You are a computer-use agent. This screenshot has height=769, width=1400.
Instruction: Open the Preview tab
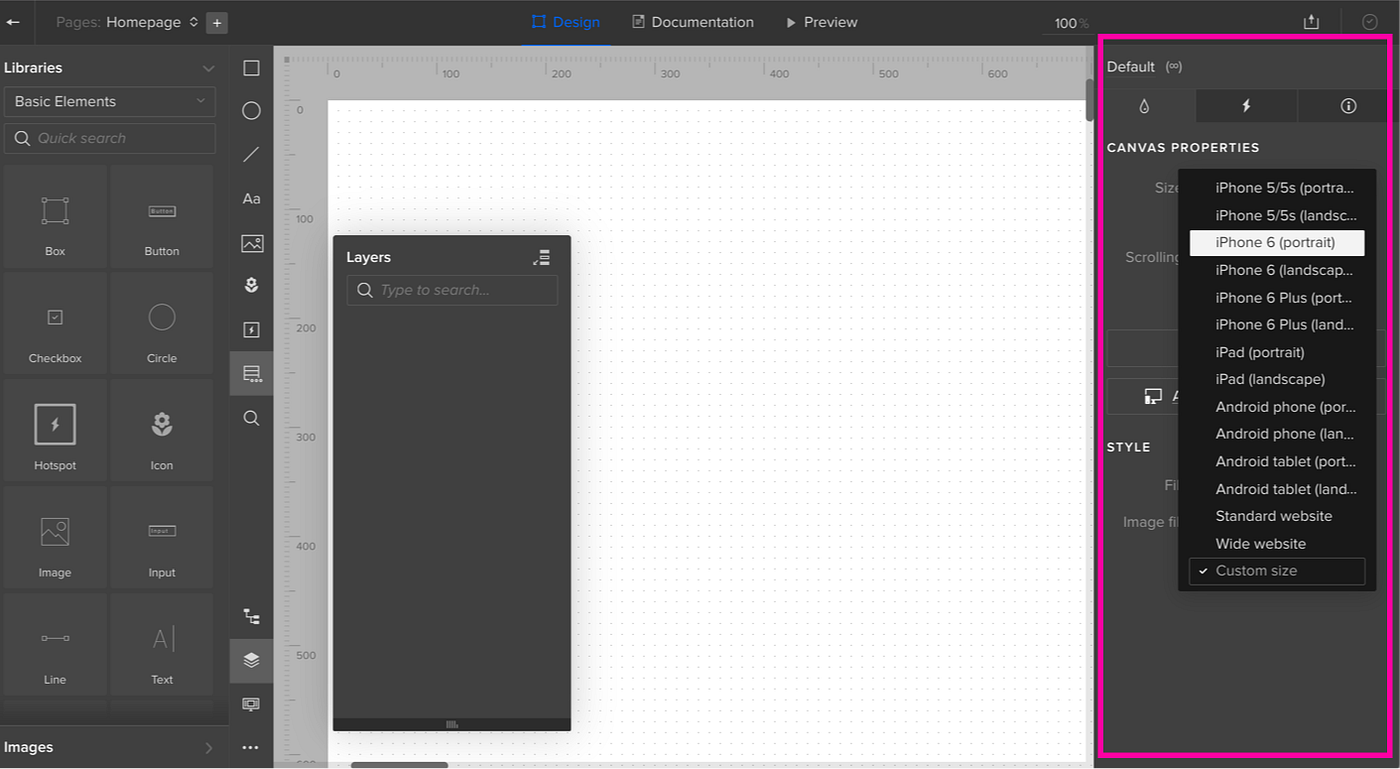click(x=821, y=22)
